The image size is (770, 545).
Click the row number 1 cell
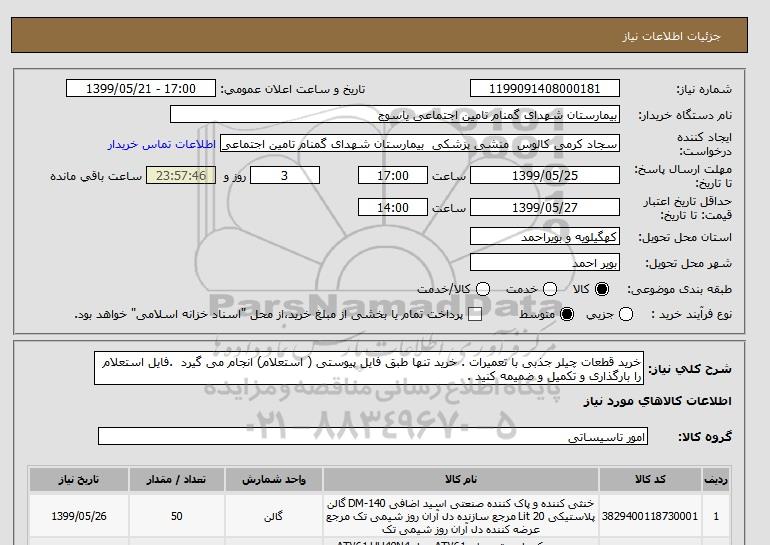tap(716, 516)
